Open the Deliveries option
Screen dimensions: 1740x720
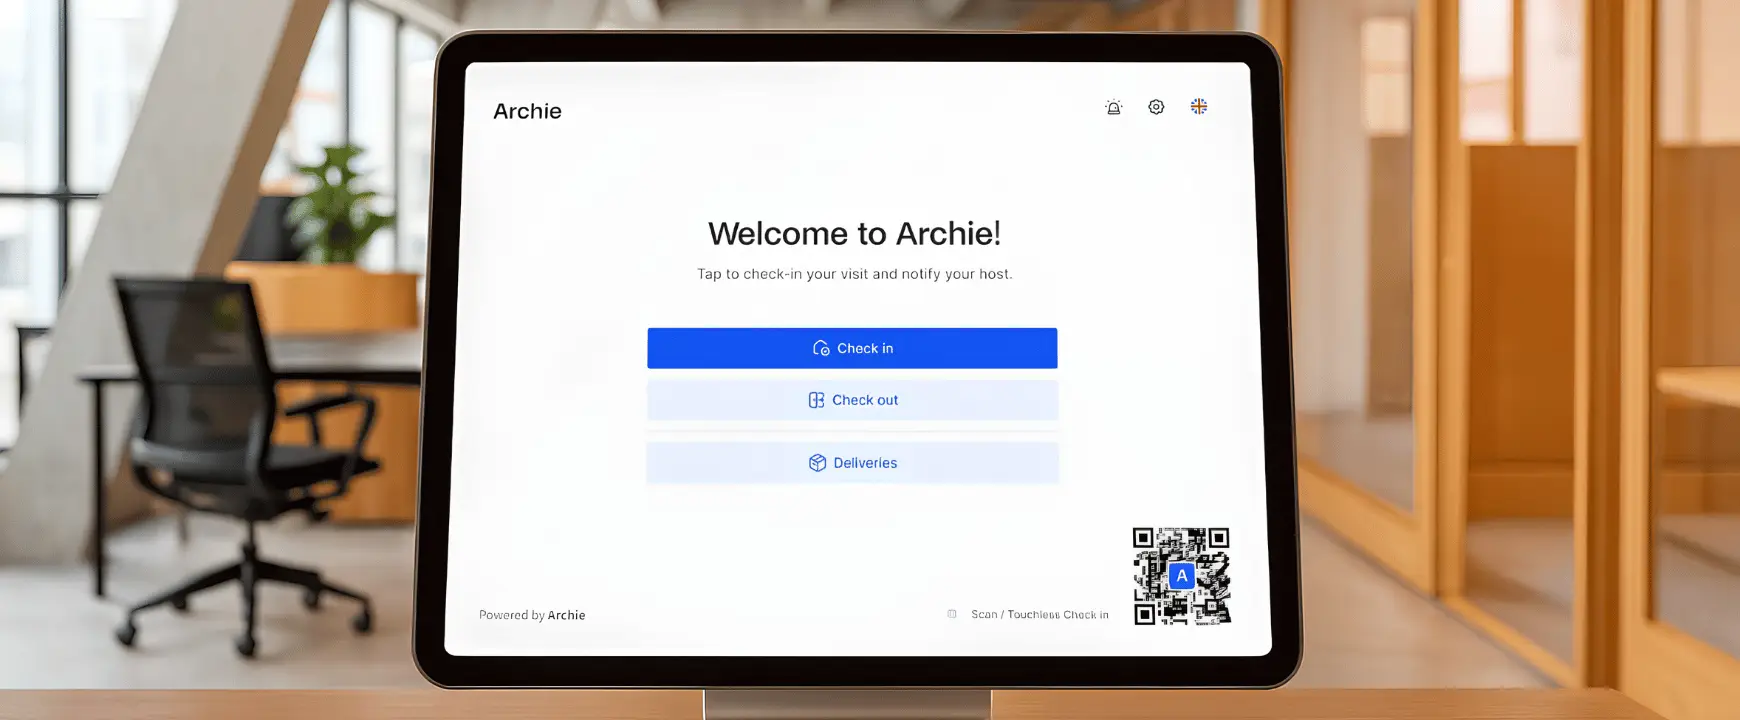(852, 463)
